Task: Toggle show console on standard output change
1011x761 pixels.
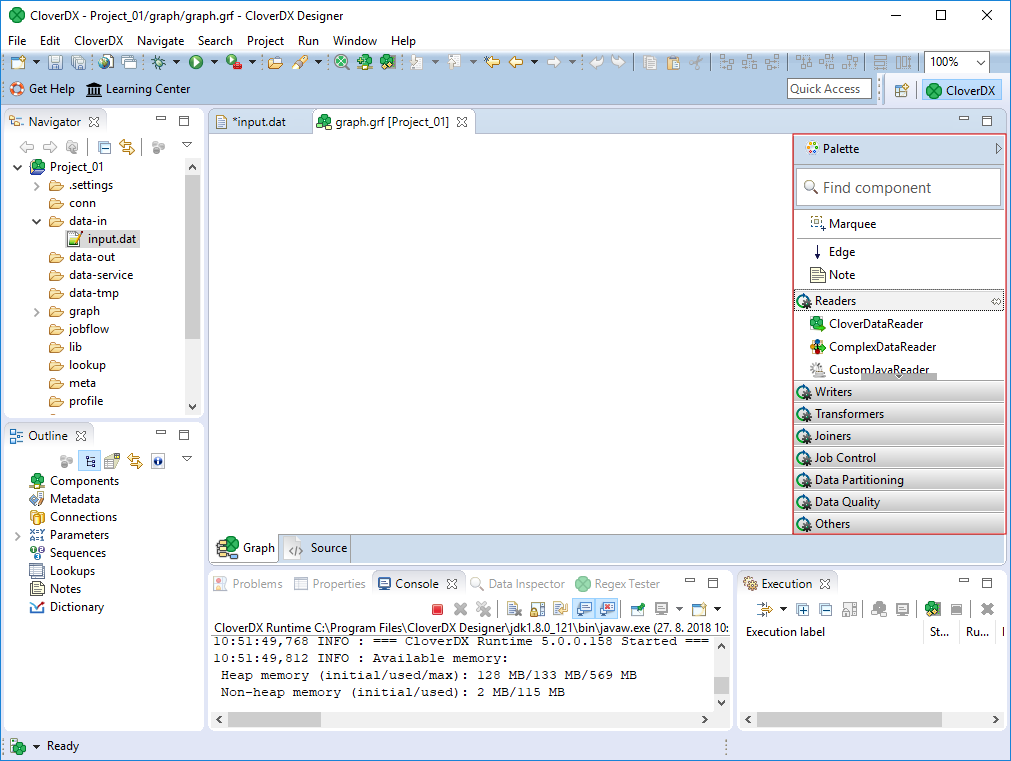Action: 583,609
